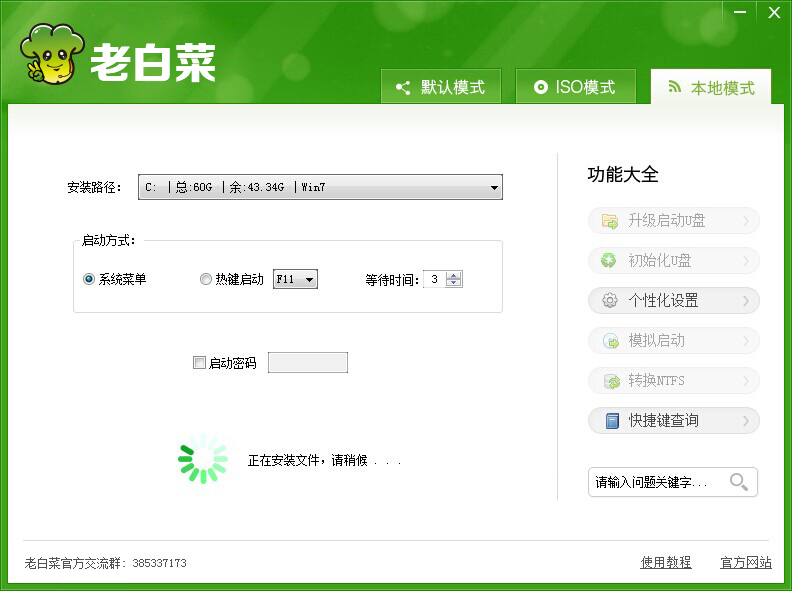
Task: Open the 安装路径 drive dropdown
Action: (x=320, y=187)
